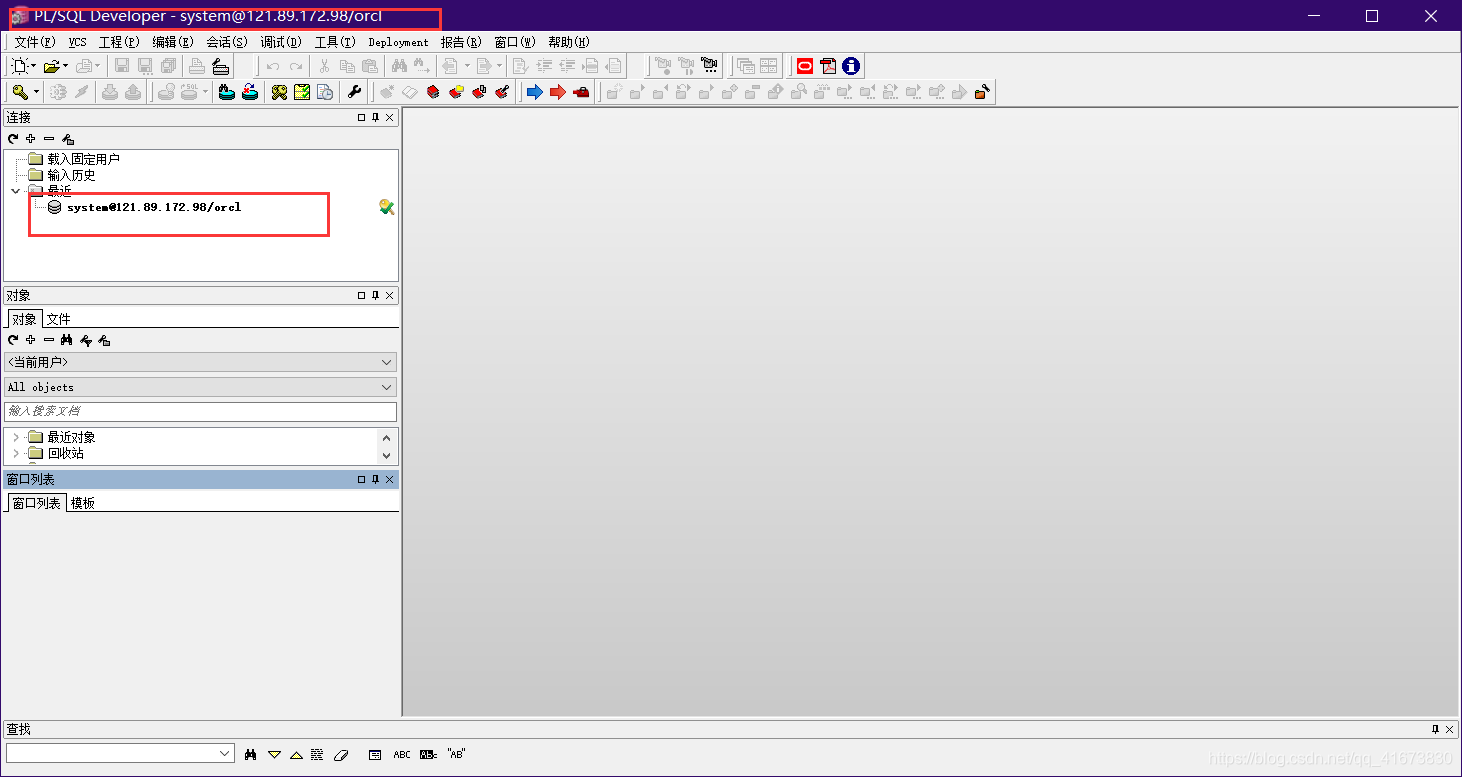Switch to the 模板 tab
Screen dimensions: 1462x777
83,503
